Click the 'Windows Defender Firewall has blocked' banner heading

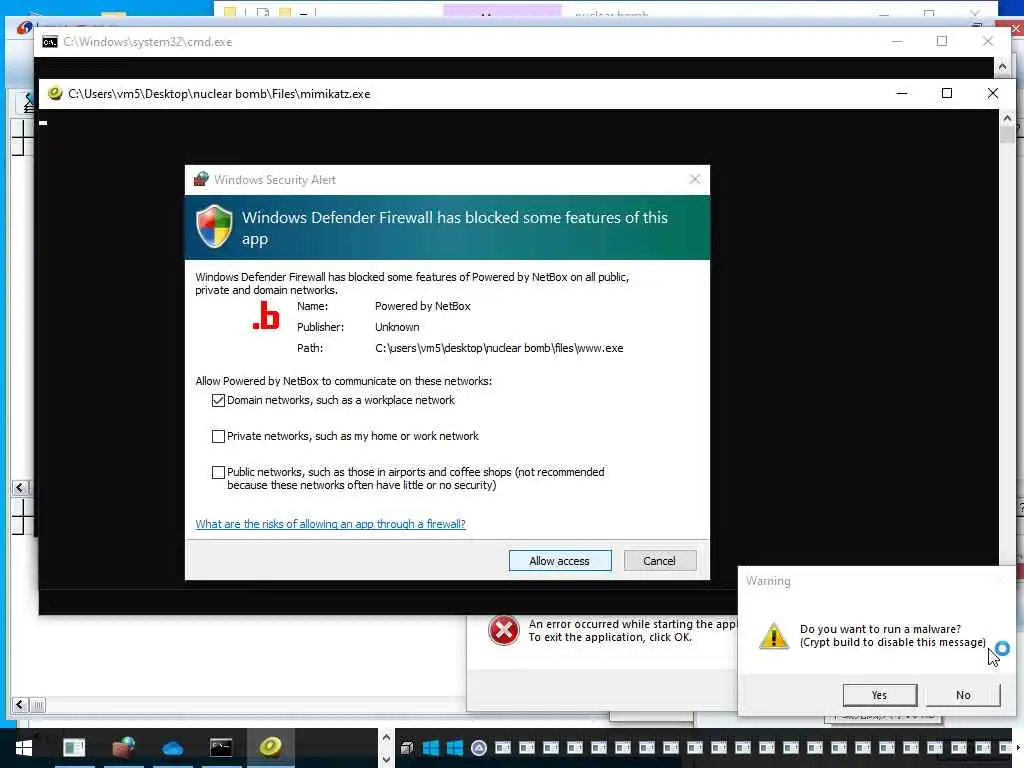pyautogui.click(x=455, y=228)
